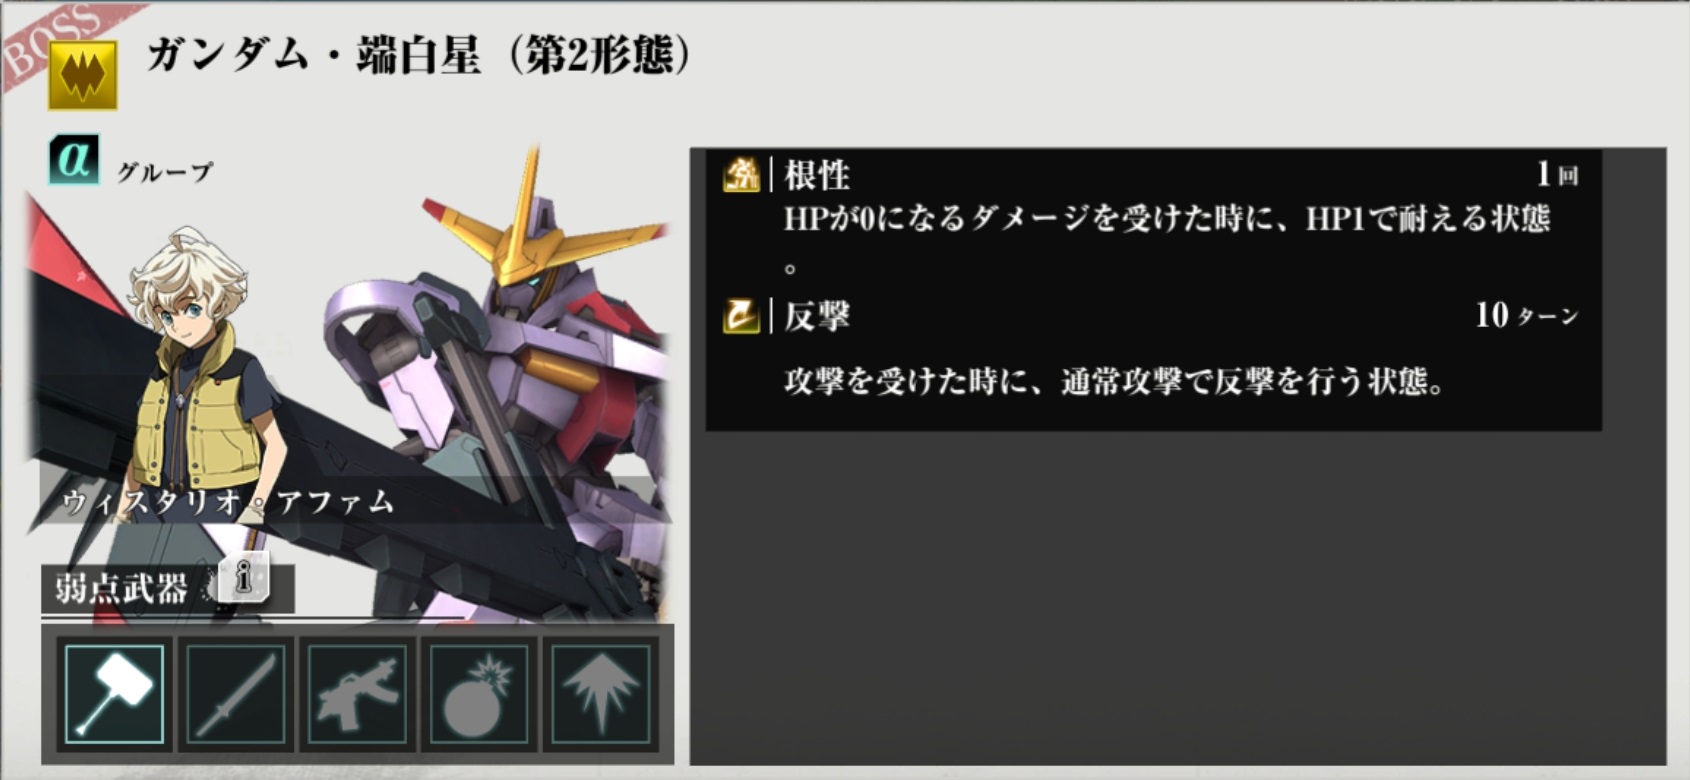1690x780 pixels.
Task: Click the 反撃 skill icon
Action: point(741,315)
